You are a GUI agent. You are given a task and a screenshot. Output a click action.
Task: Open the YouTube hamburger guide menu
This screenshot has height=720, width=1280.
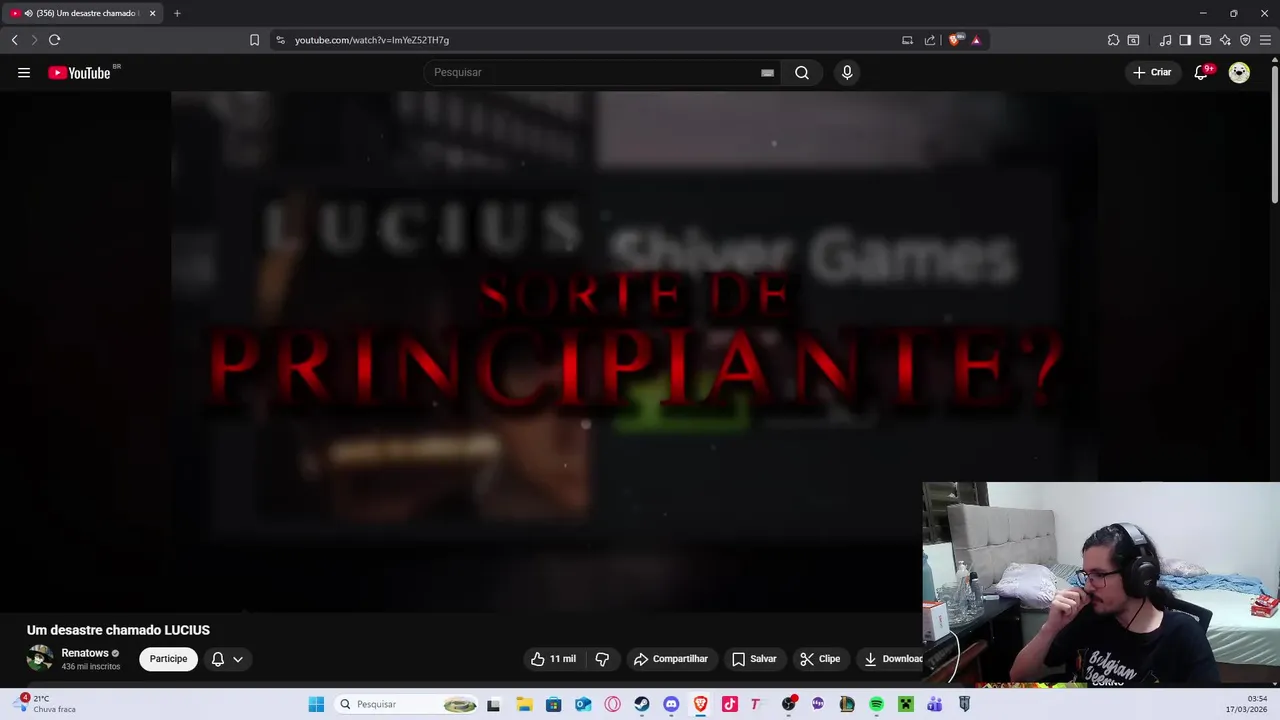24,72
